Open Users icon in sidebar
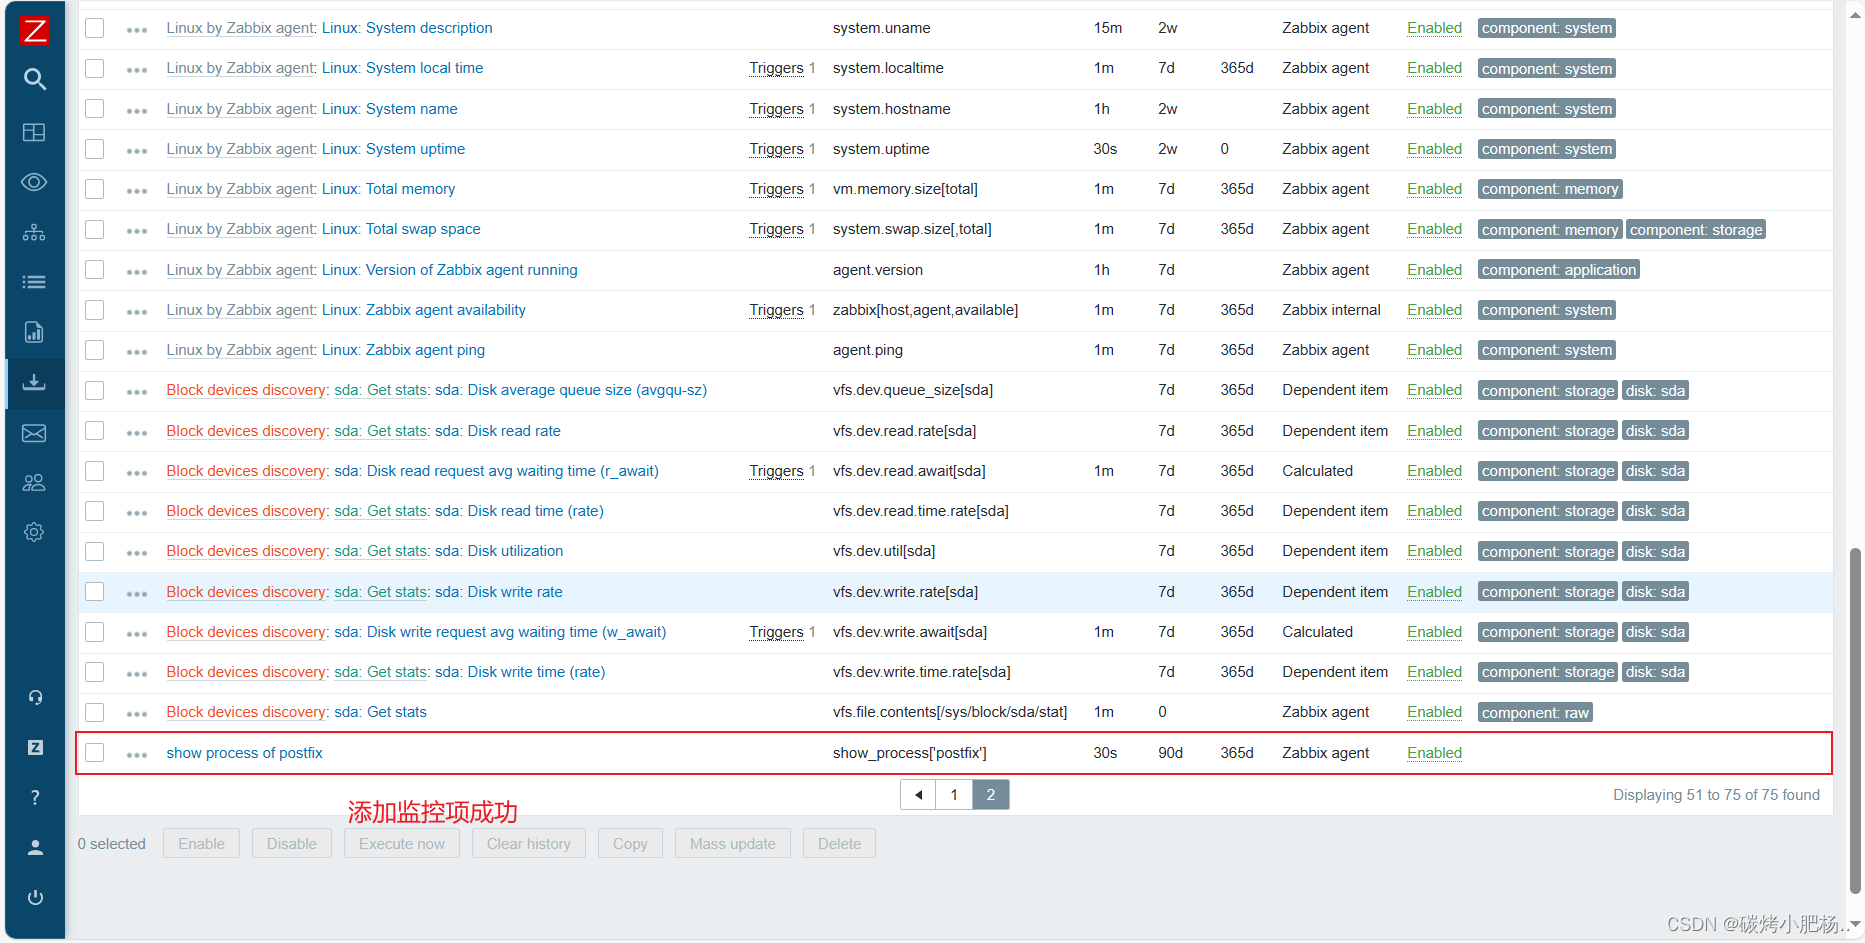The height and width of the screenshot is (943, 1865). point(35,483)
